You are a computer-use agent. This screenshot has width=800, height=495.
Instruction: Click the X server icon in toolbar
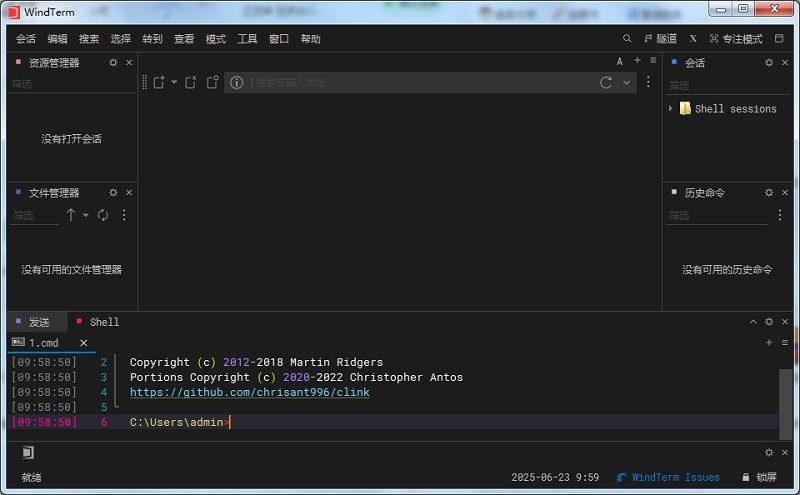pos(693,39)
